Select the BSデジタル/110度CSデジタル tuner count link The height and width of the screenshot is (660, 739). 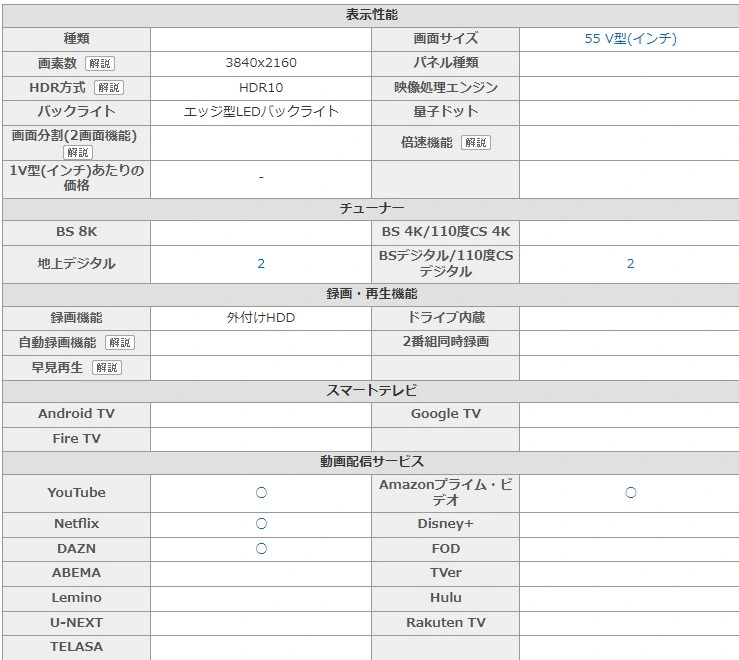[630, 264]
